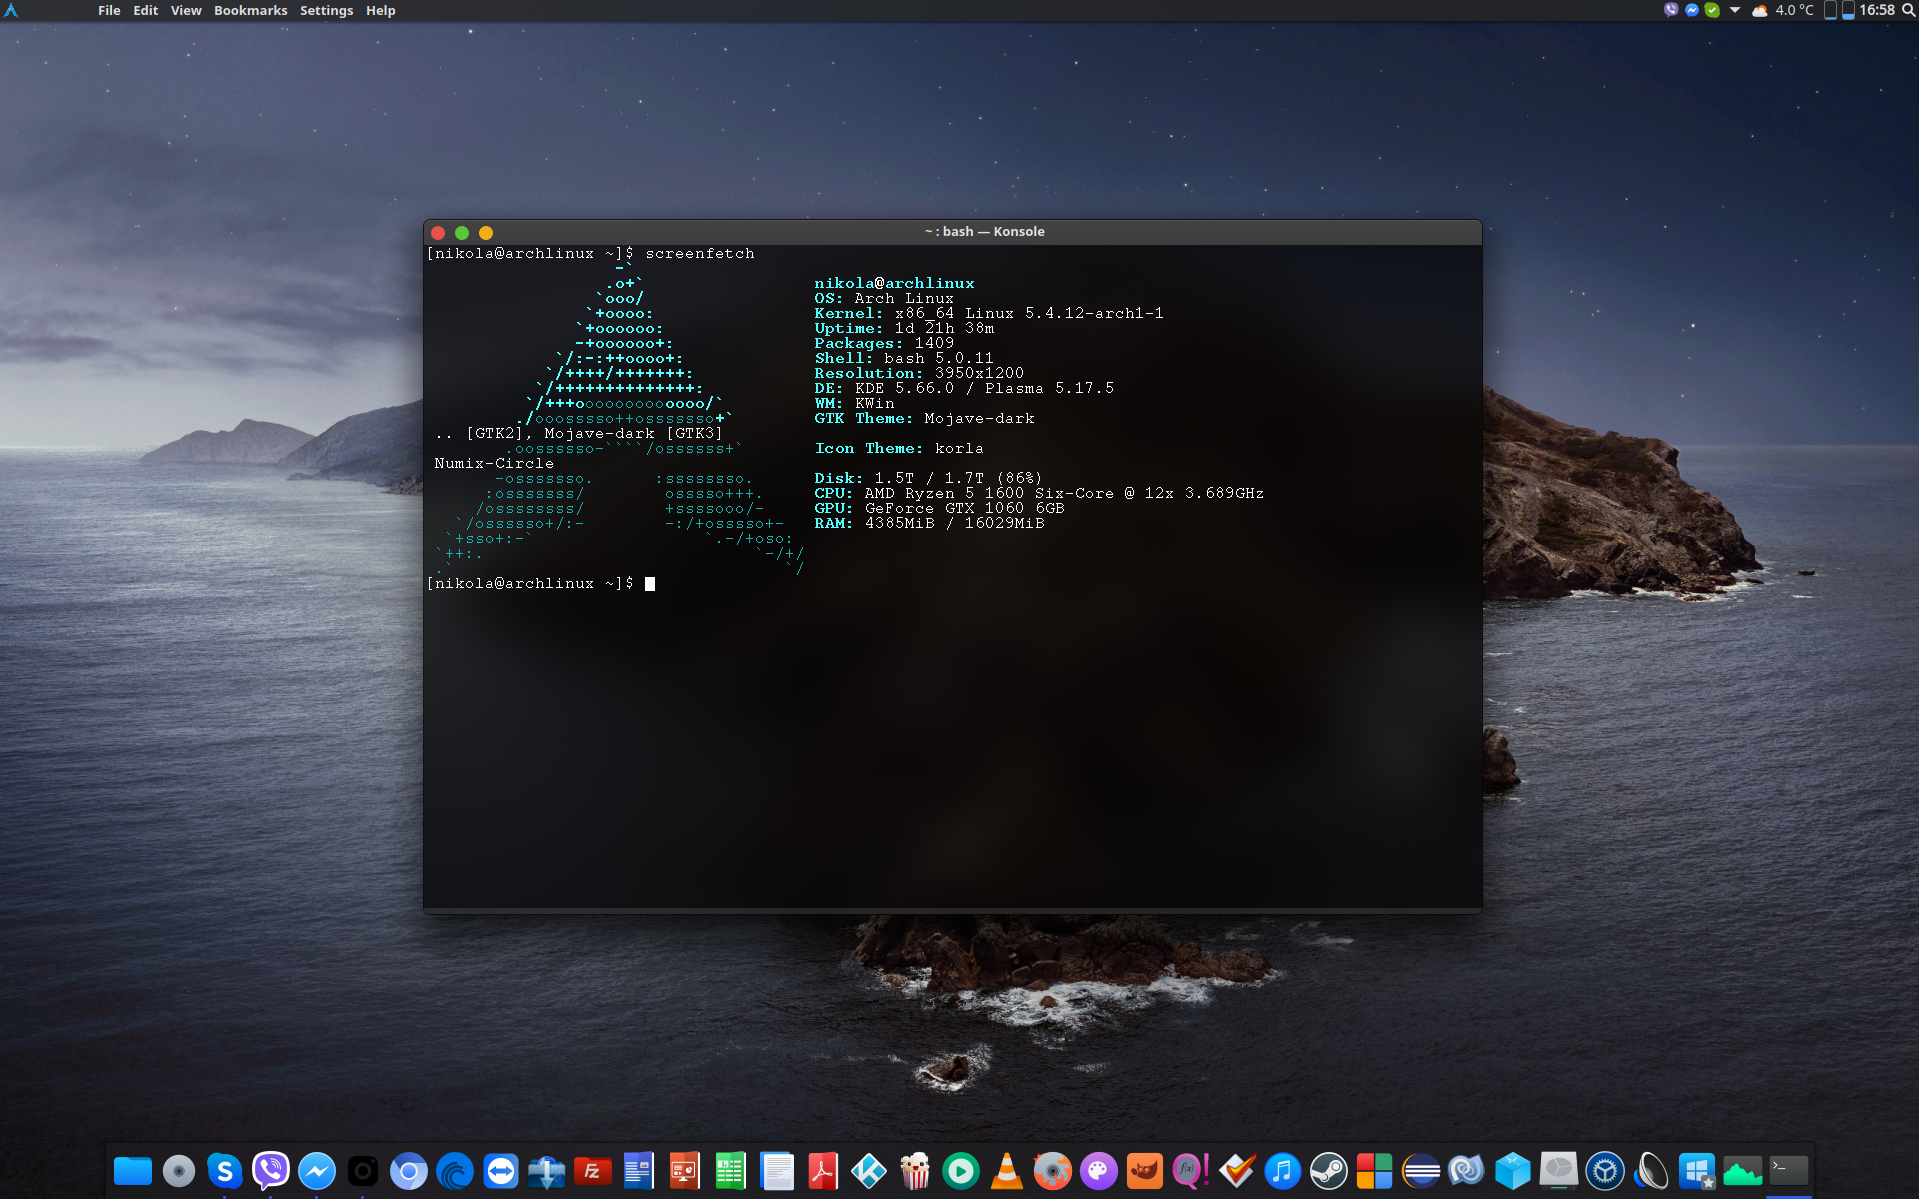The height and width of the screenshot is (1199, 1919).
Task: Open the Edit menu
Action: [x=146, y=10]
